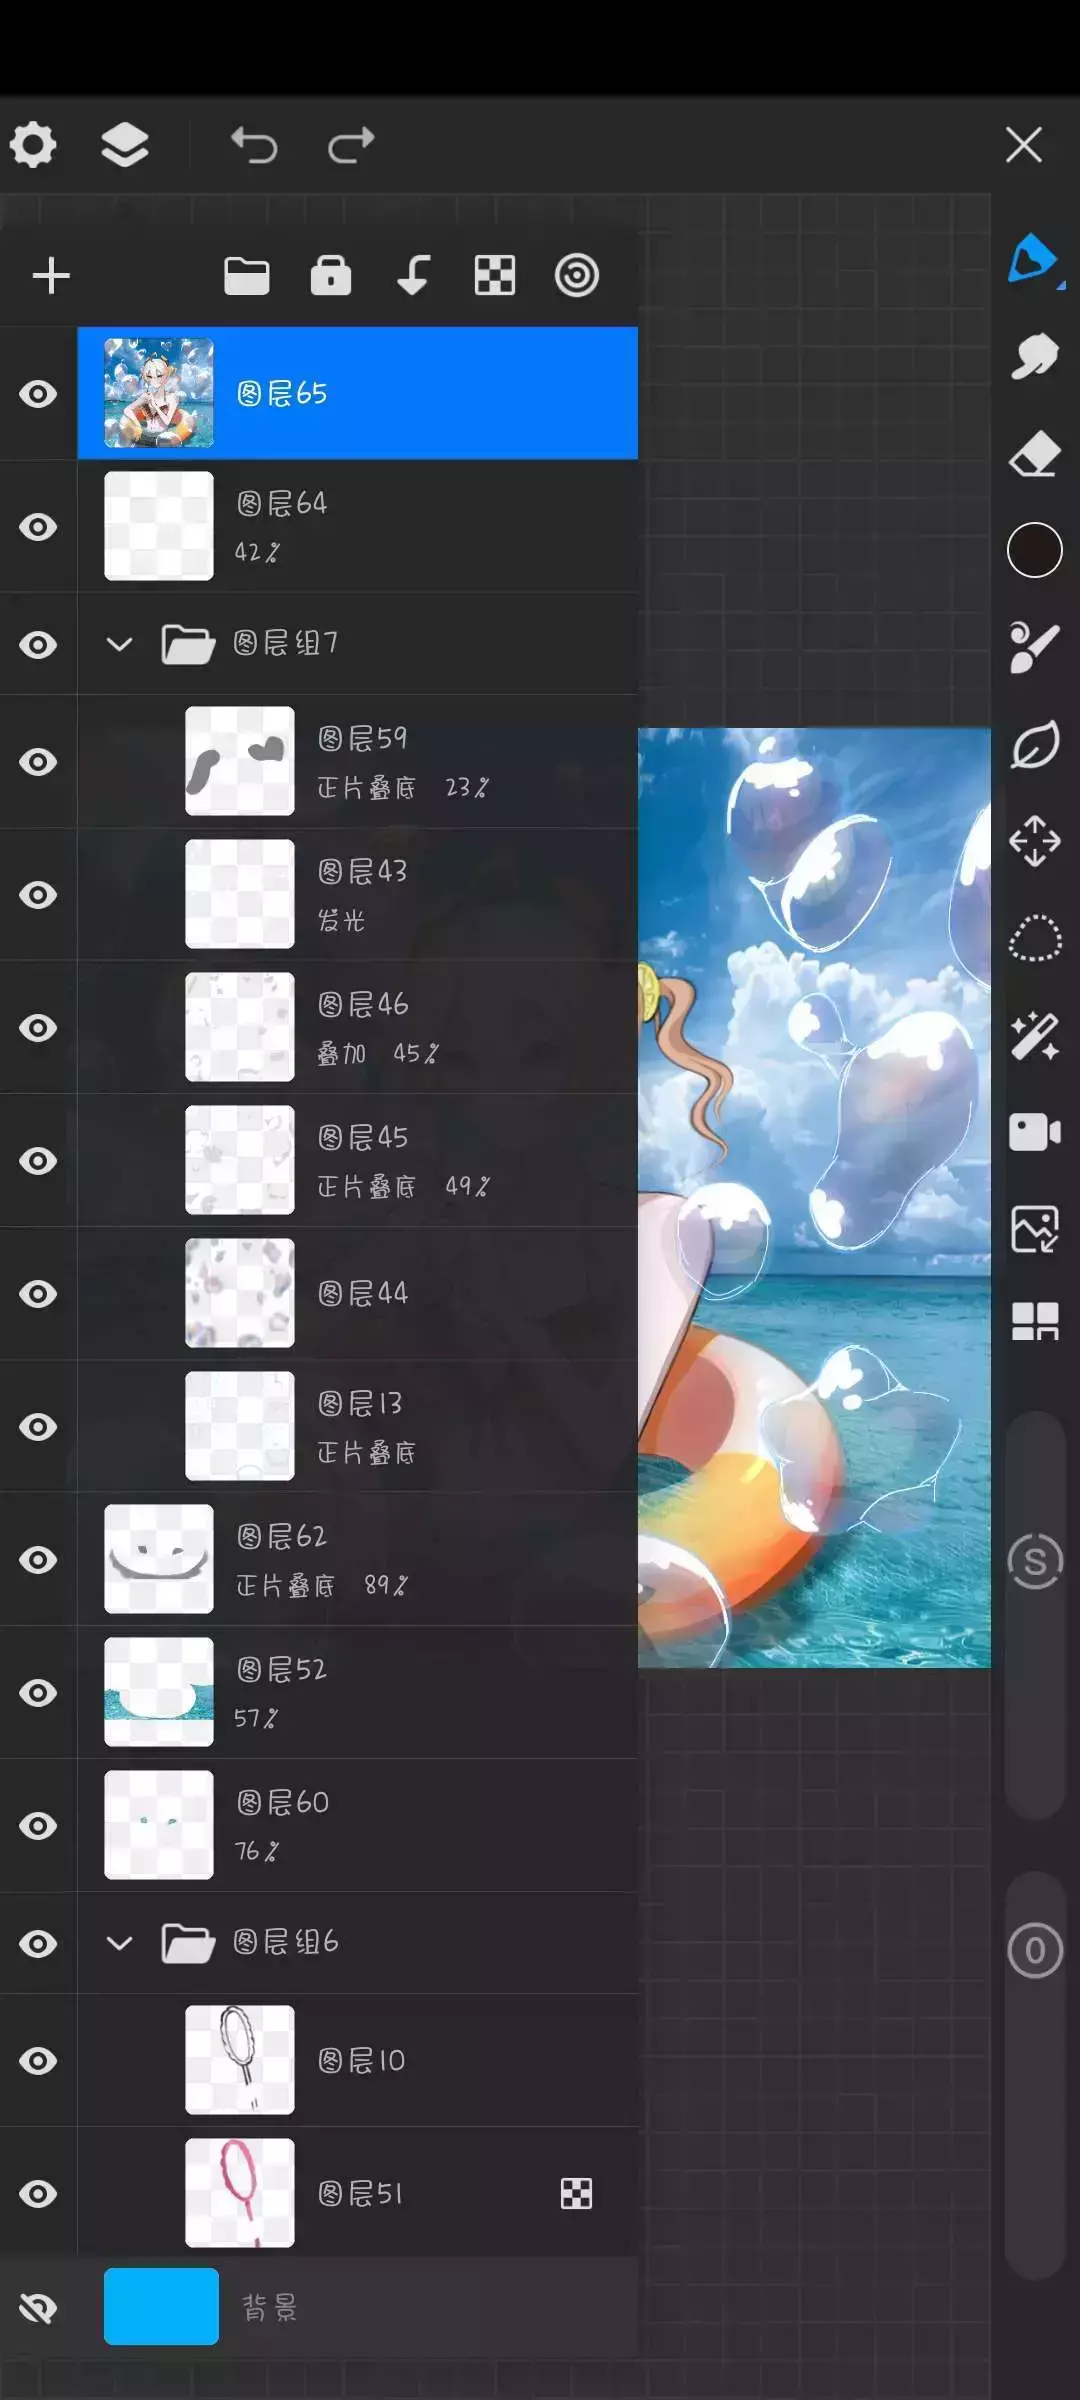Screen dimensions: 1080x2400
Task: Select the eraser tool
Action: 1034,454
